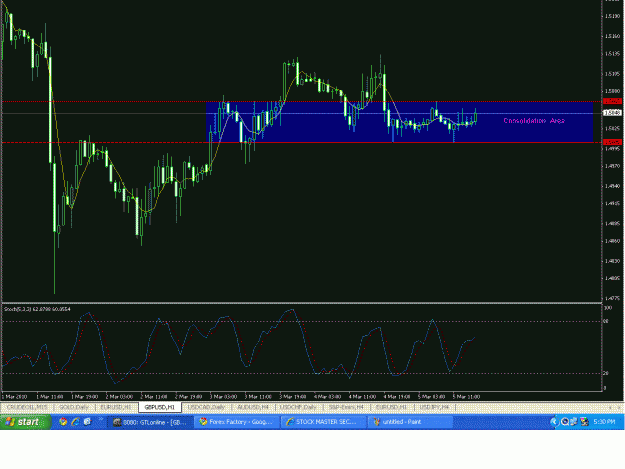Open the CRUDEOIL,M15 chart tab
Screen dimensions: 625x469
coord(27,407)
